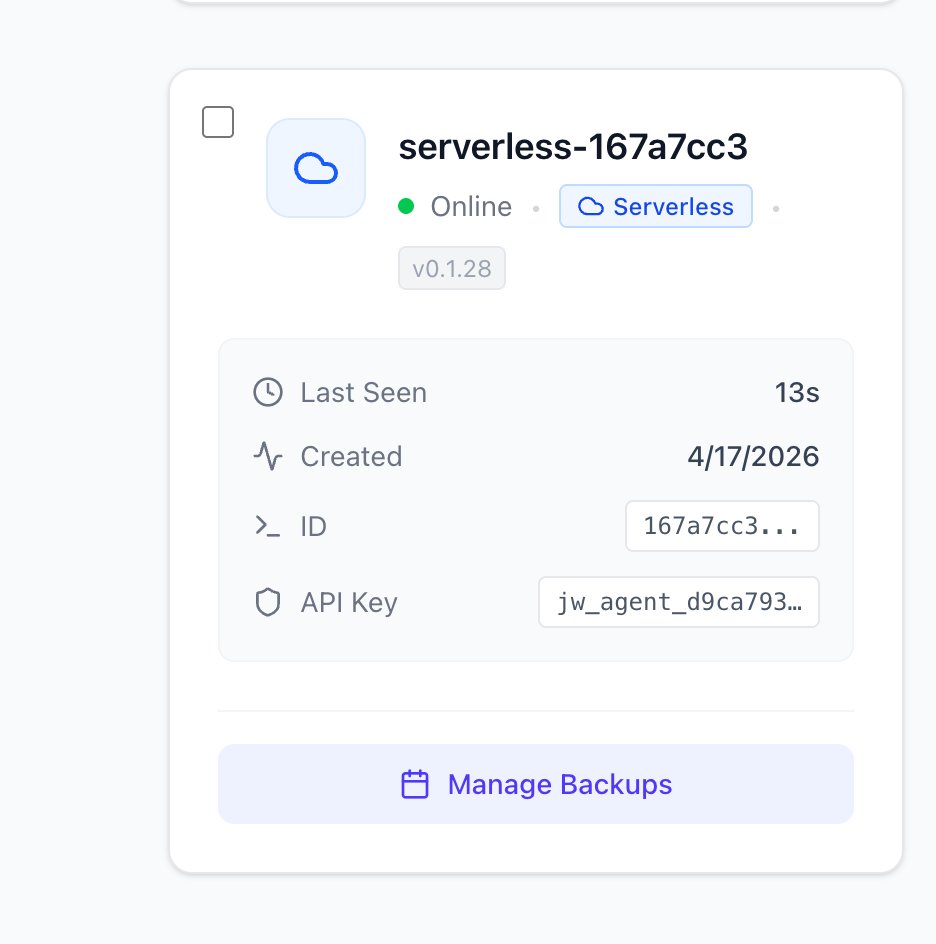Click the API Key shield icon
This screenshot has height=944, width=936.
[268, 602]
